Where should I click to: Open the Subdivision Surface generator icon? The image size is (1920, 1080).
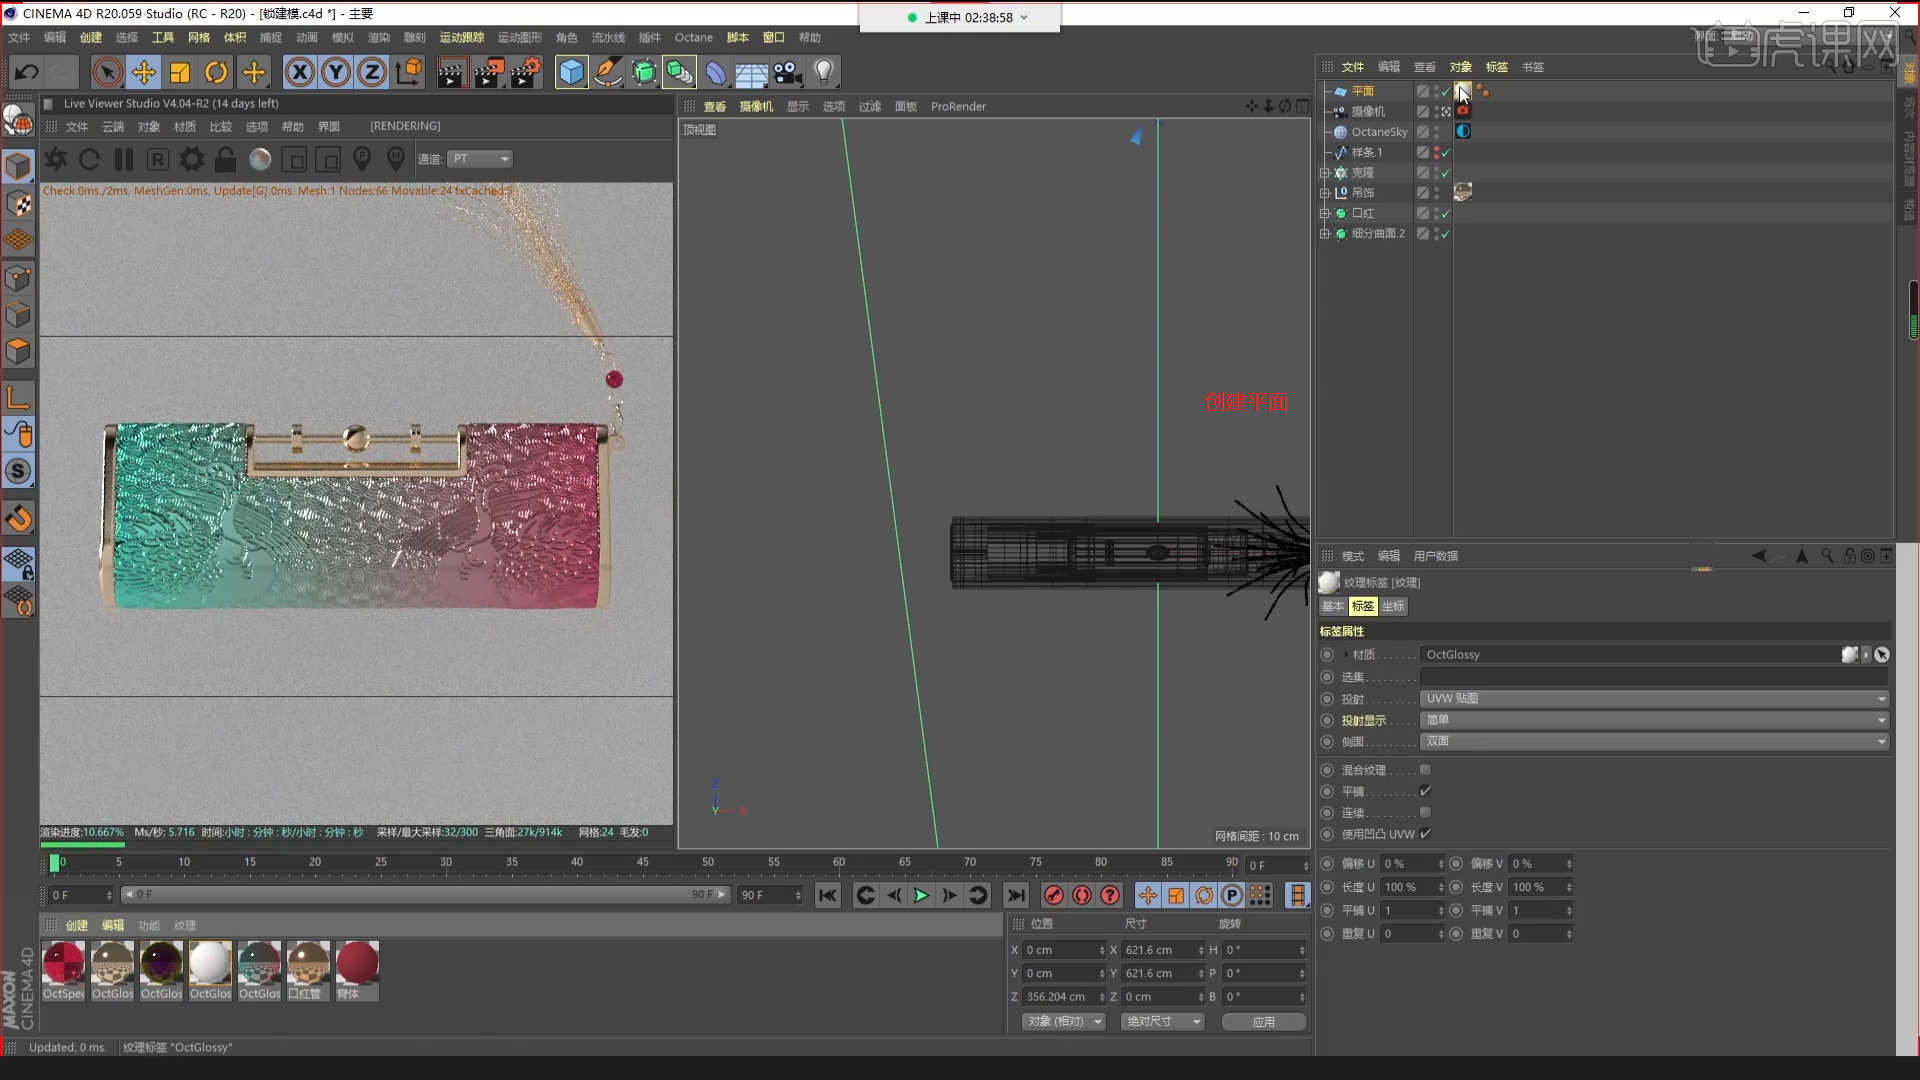click(x=644, y=72)
